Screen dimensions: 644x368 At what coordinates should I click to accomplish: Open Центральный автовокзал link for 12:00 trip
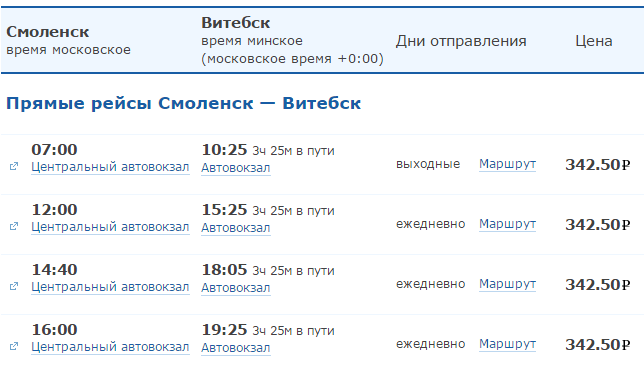coord(110,227)
